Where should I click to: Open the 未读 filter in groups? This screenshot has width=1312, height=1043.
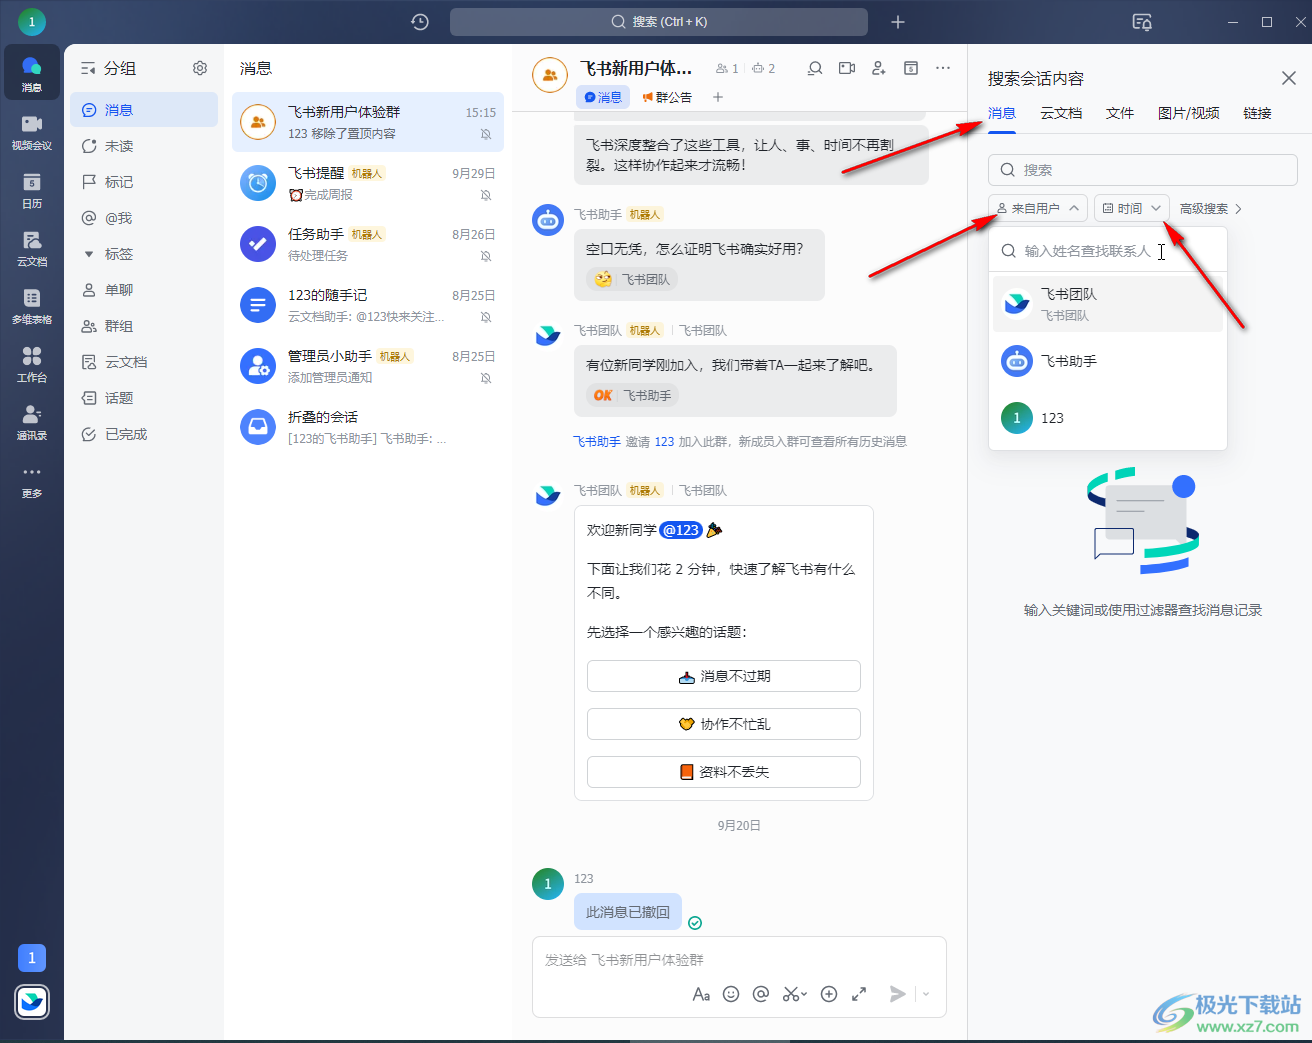coord(144,146)
